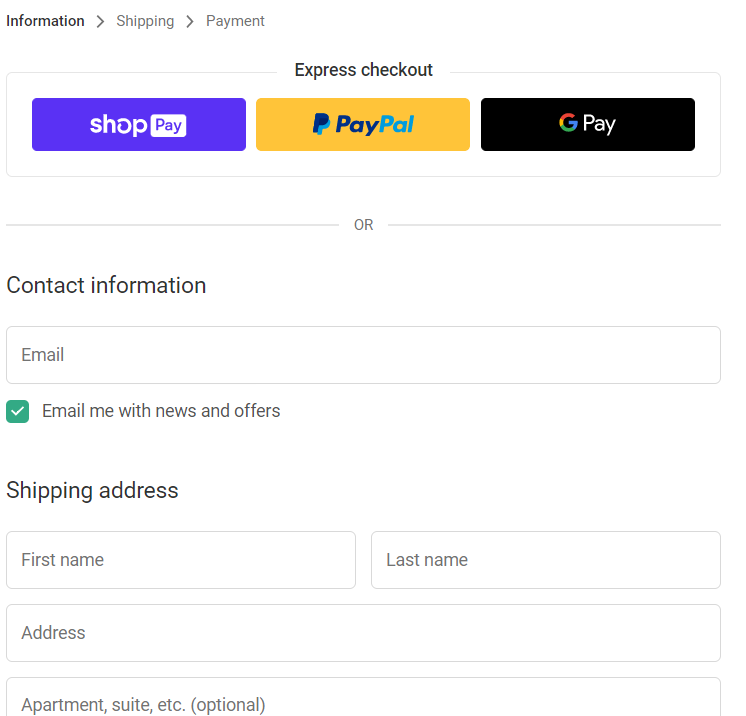Screen dimensions: 746x716
Task: Jump to the Payment breadcrumb step
Action: (x=235, y=21)
